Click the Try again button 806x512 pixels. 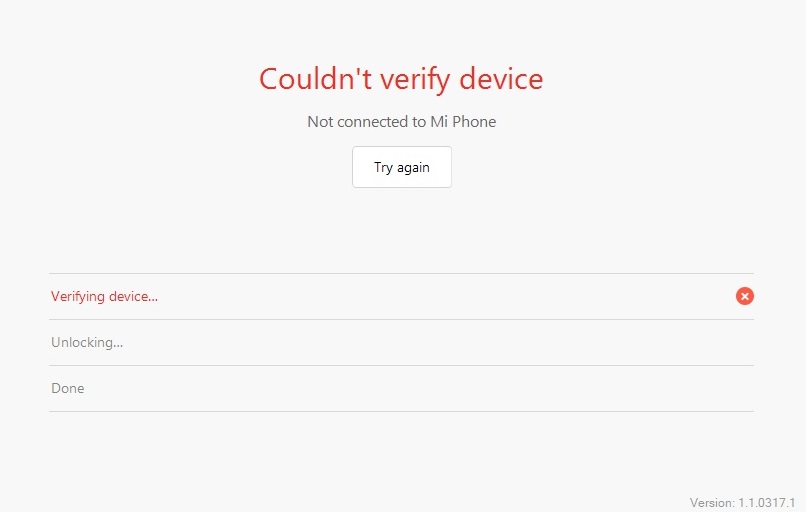pos(401,167)
